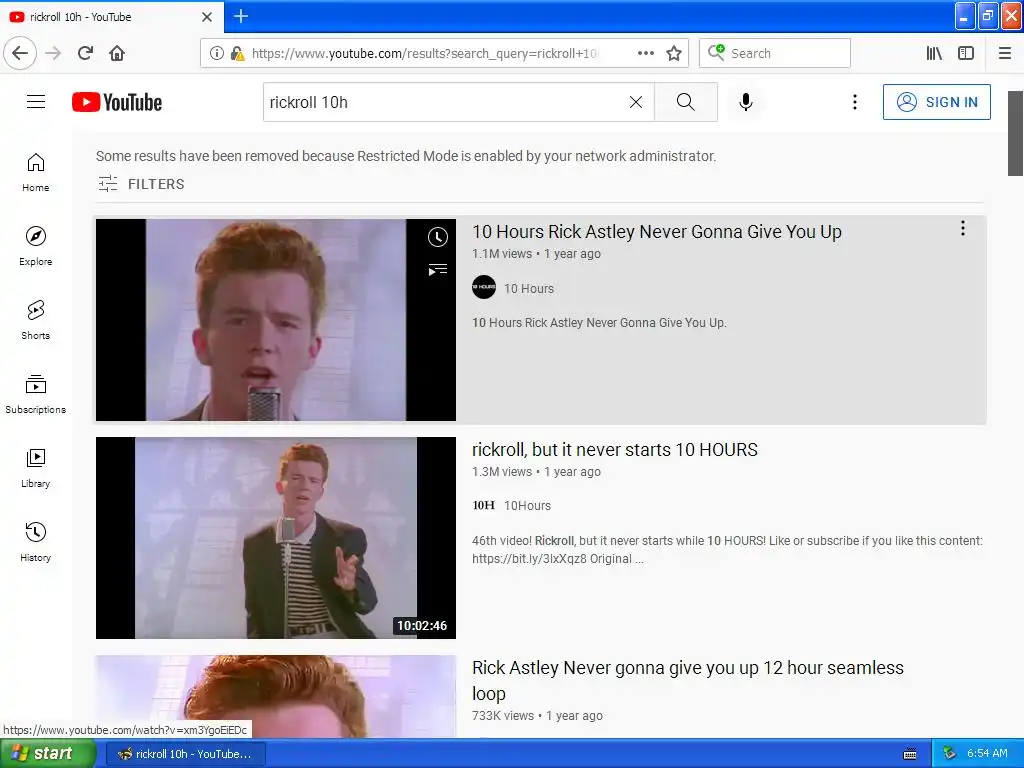Click the browser Forward arrow button
Viewport: 1024px width, 768px height.
(x=53, y=53)
